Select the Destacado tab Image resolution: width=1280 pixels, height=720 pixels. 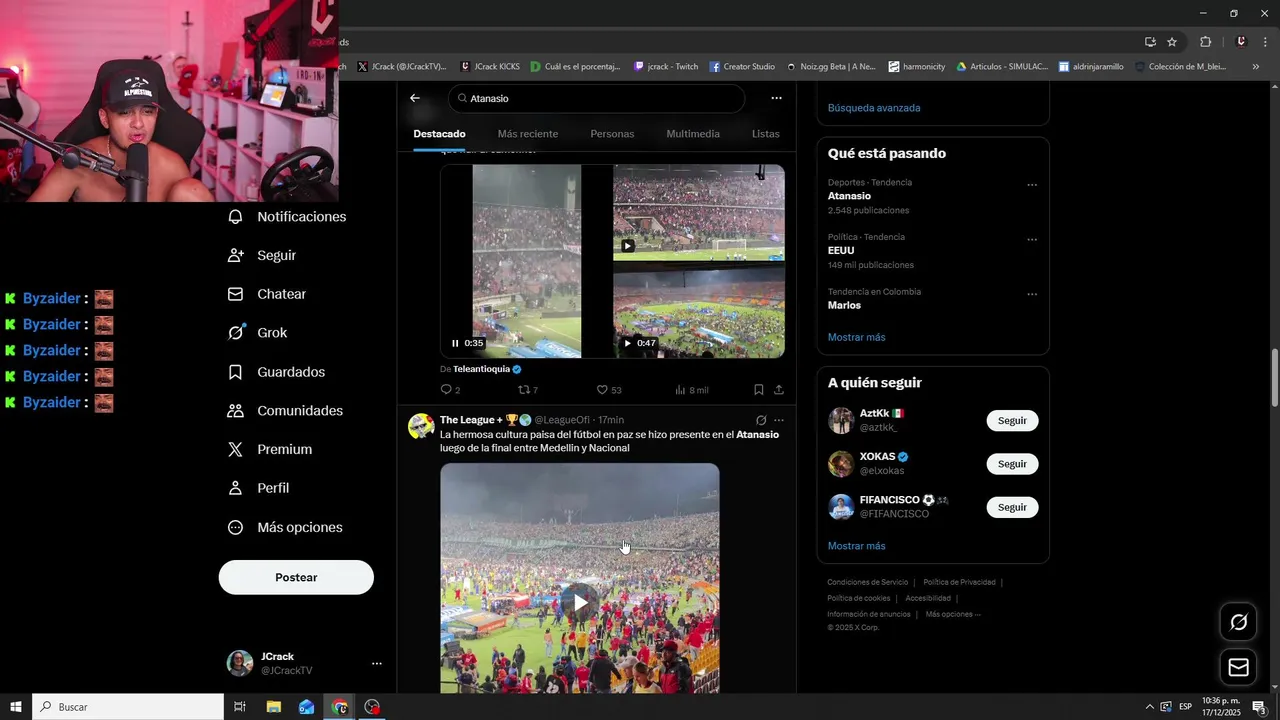(x=439, y=134)
